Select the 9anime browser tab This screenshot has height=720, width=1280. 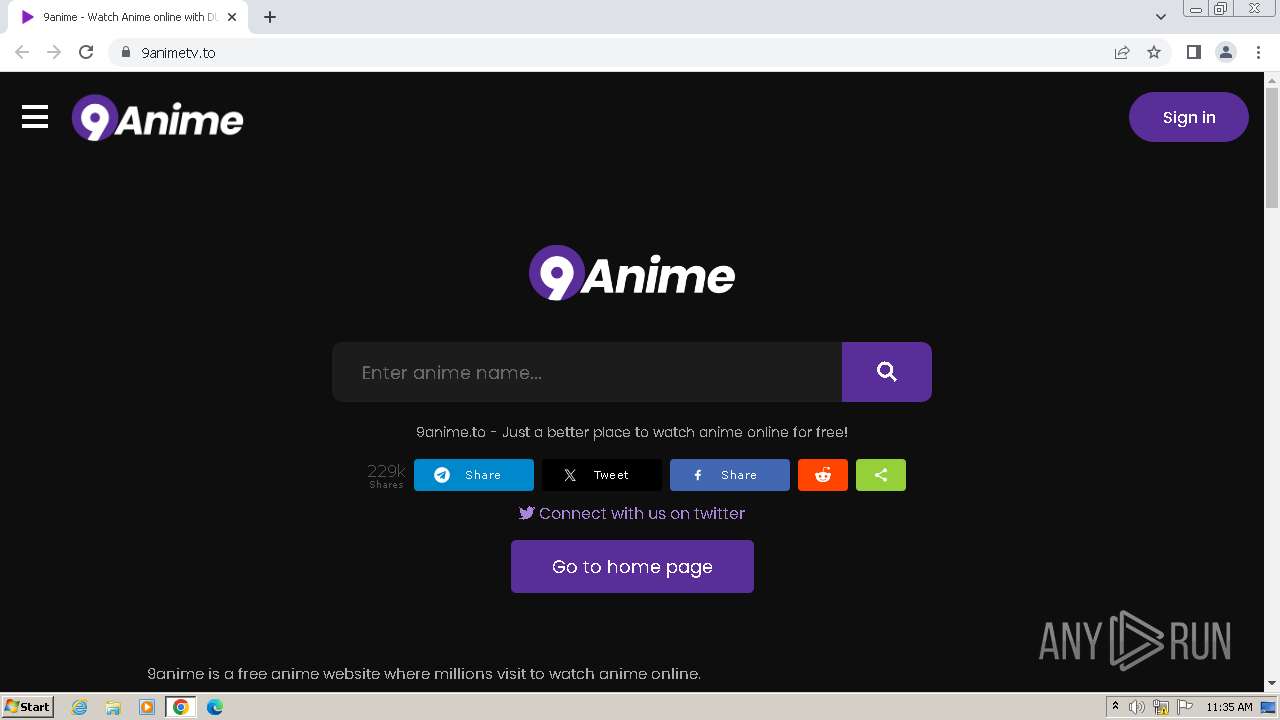128,17
